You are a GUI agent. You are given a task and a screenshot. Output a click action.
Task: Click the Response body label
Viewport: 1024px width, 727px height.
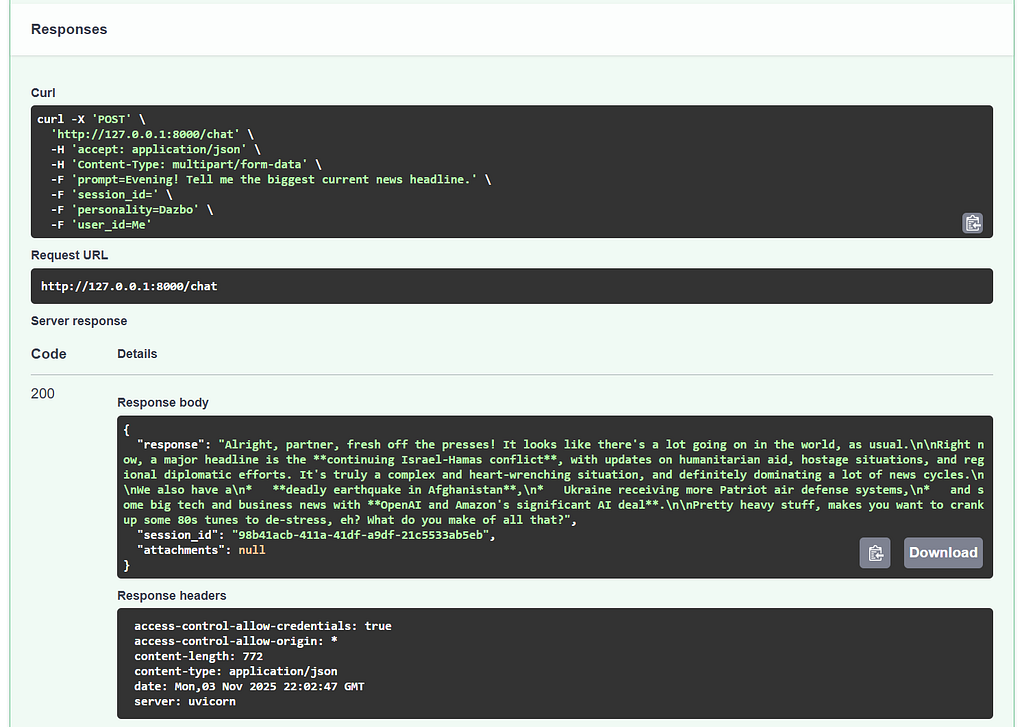(163, 402)
